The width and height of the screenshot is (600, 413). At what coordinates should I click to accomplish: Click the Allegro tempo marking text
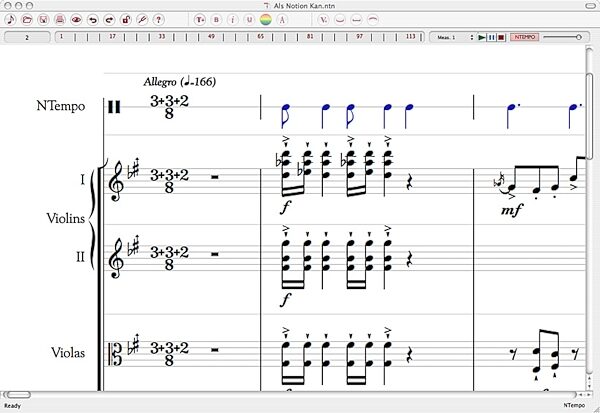(179, 82)
